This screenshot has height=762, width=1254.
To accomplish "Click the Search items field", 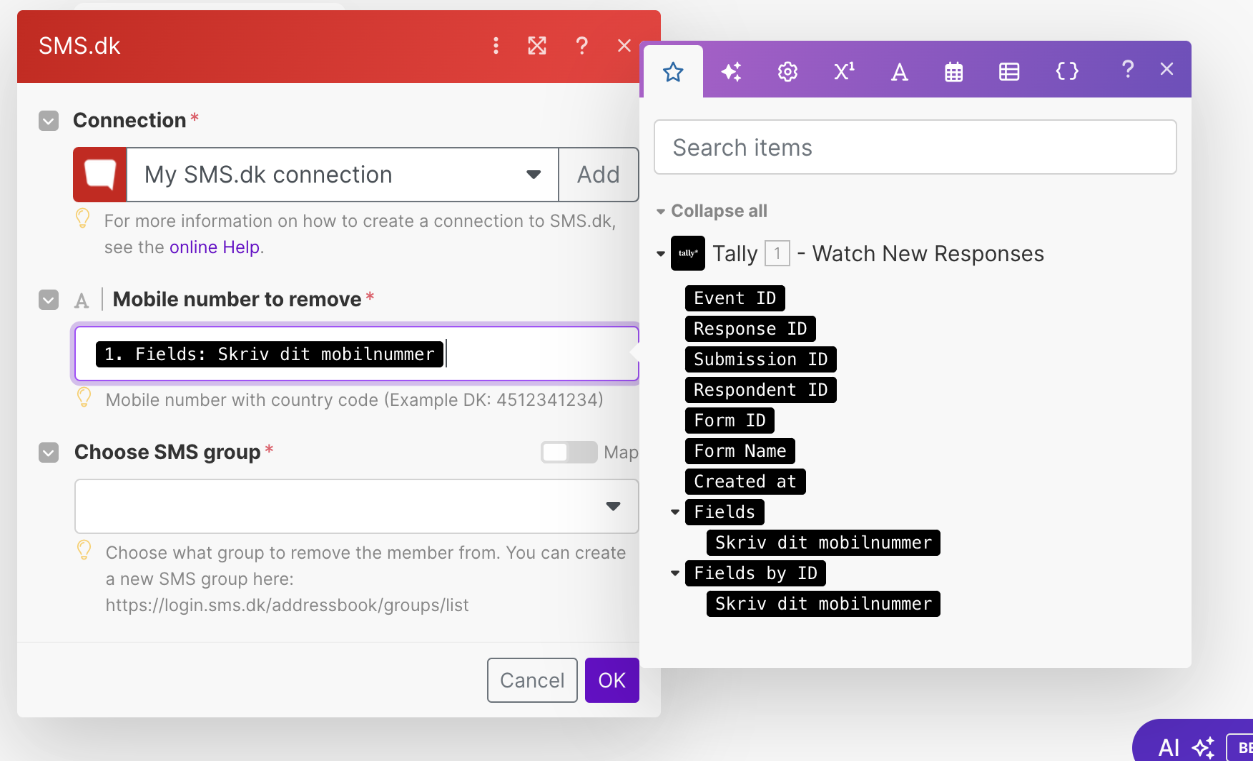I will [x=915, y=148].
